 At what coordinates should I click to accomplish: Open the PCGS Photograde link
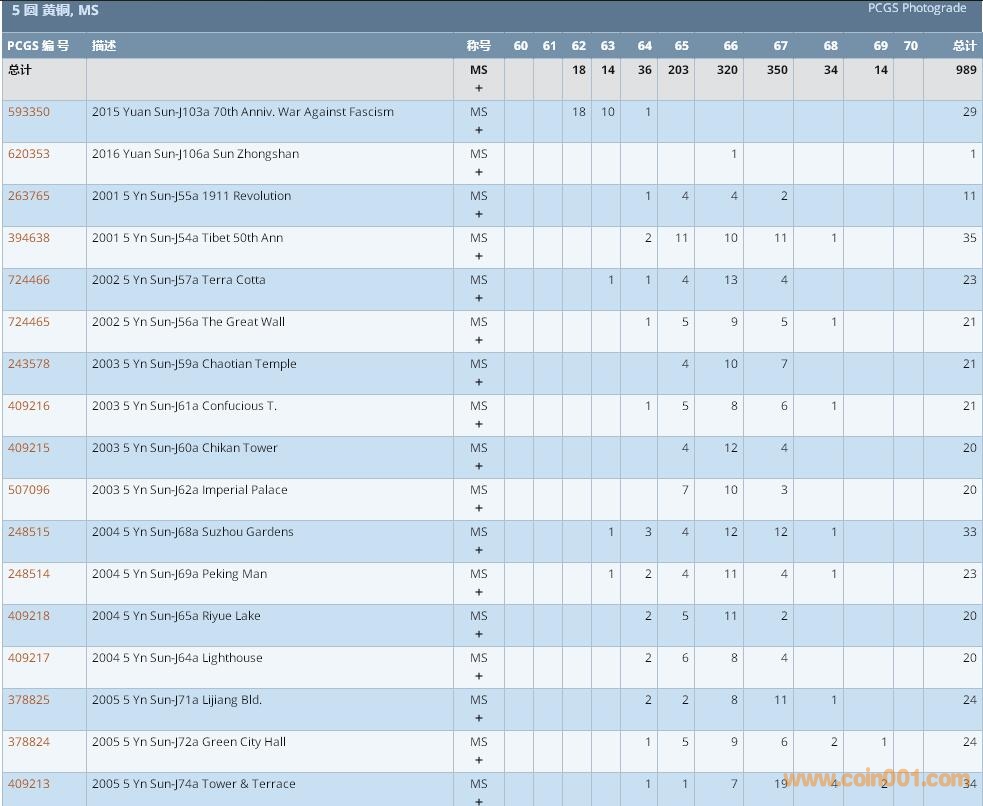[x=916, y=8]
